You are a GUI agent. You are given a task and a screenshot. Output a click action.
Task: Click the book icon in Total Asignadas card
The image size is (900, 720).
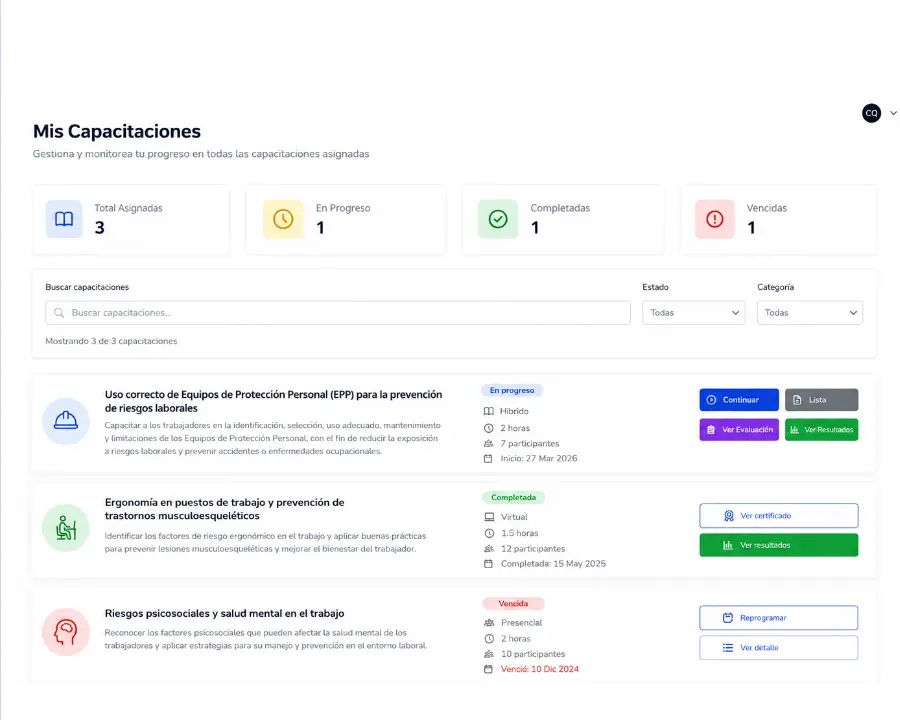[x=64, y=219]
